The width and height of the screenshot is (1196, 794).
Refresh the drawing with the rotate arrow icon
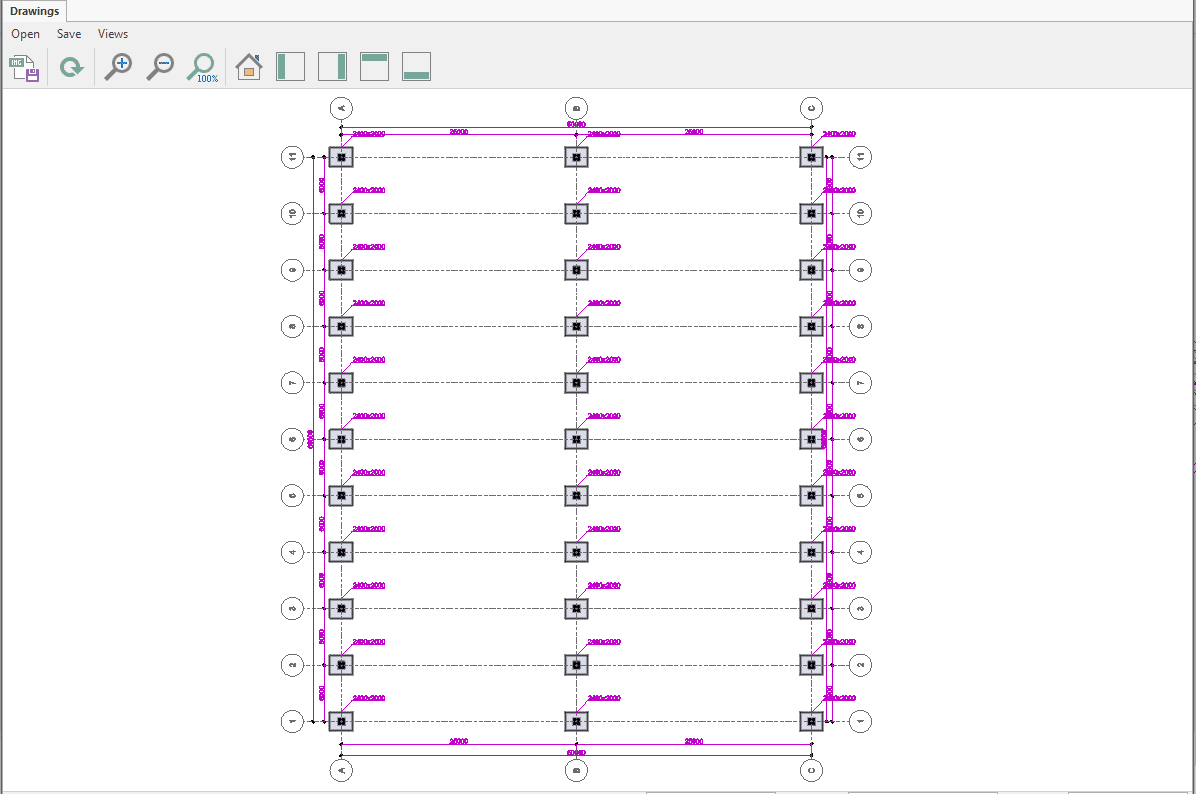[71, 68]
